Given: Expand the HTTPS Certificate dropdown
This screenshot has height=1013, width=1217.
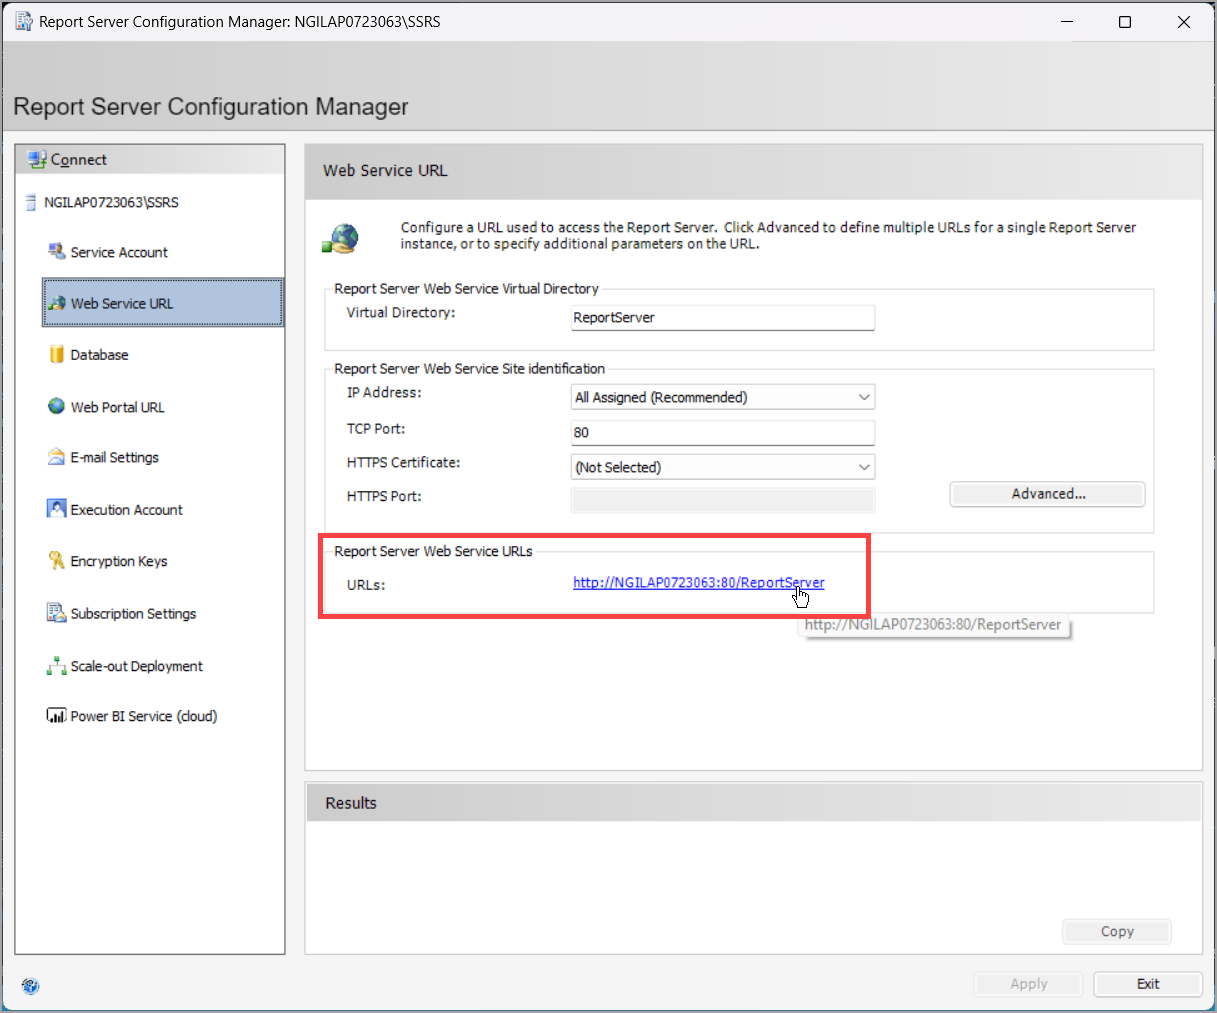Looking at the screenshot, I should coord(723,467).
